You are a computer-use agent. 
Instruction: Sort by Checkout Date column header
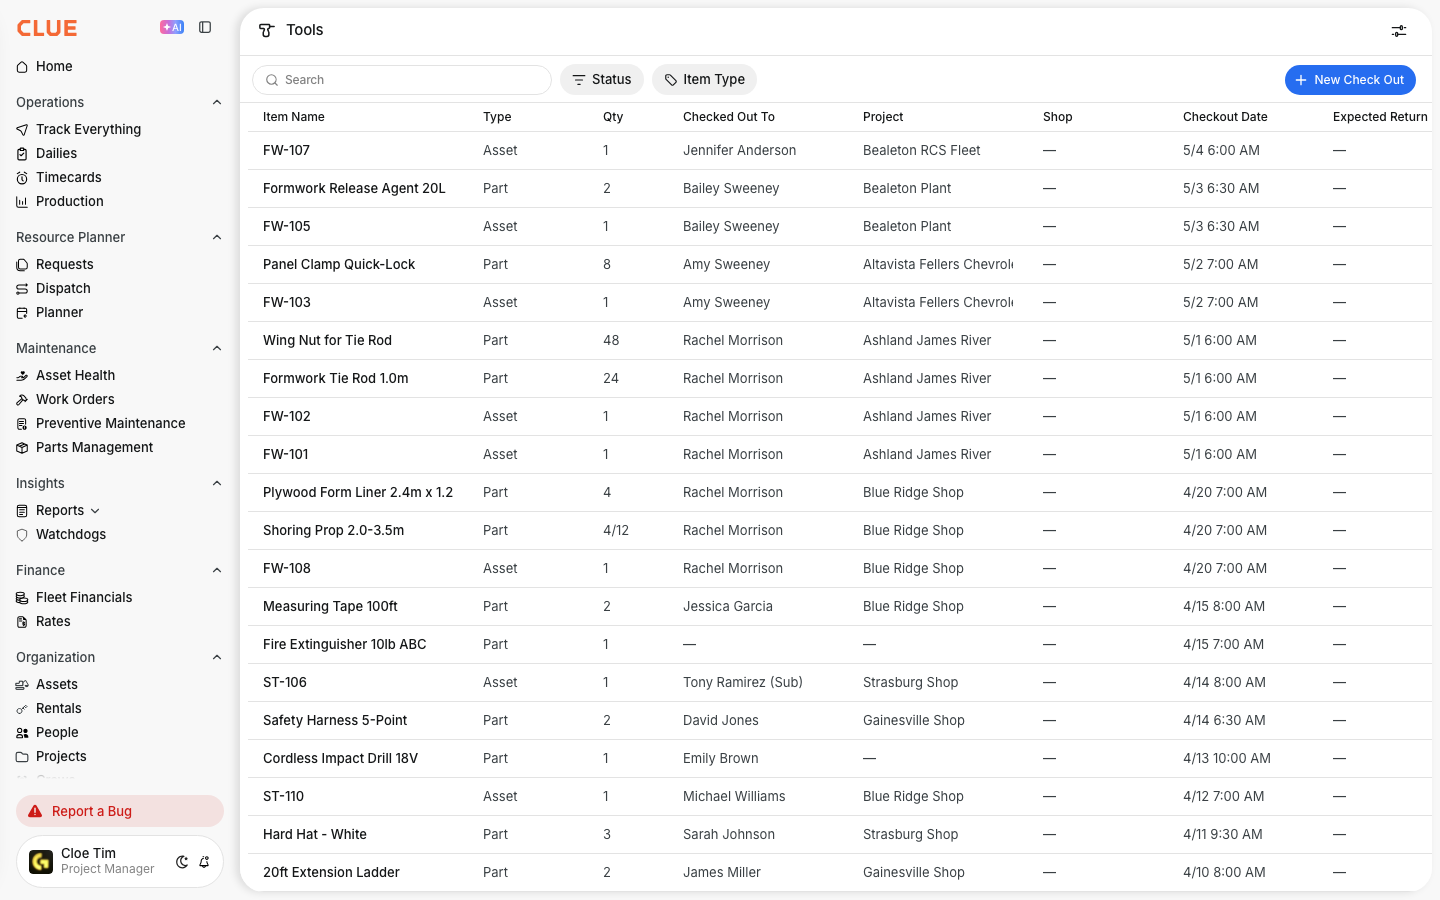coord(1225,117)
